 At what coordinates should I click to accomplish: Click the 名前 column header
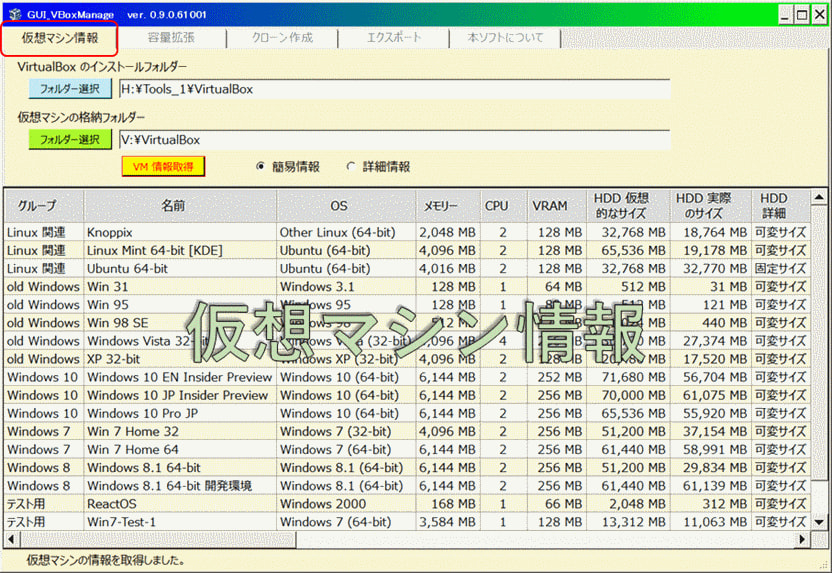(180, 206)
